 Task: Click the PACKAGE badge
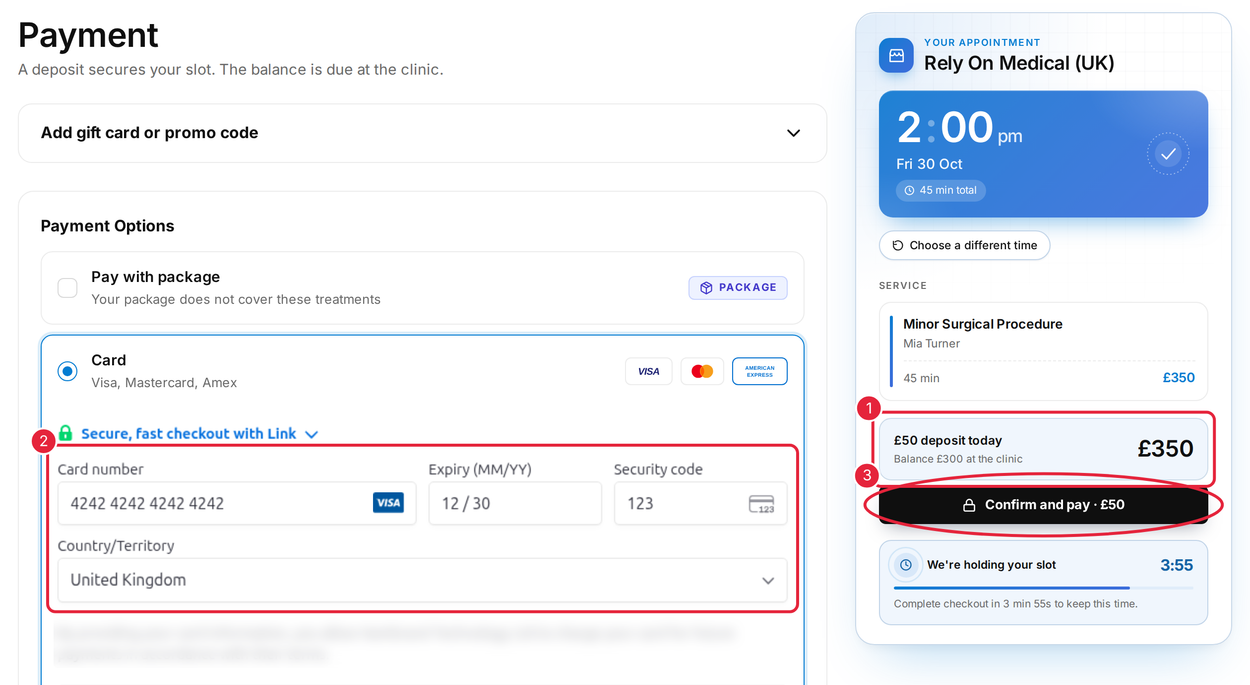point(738,288)
